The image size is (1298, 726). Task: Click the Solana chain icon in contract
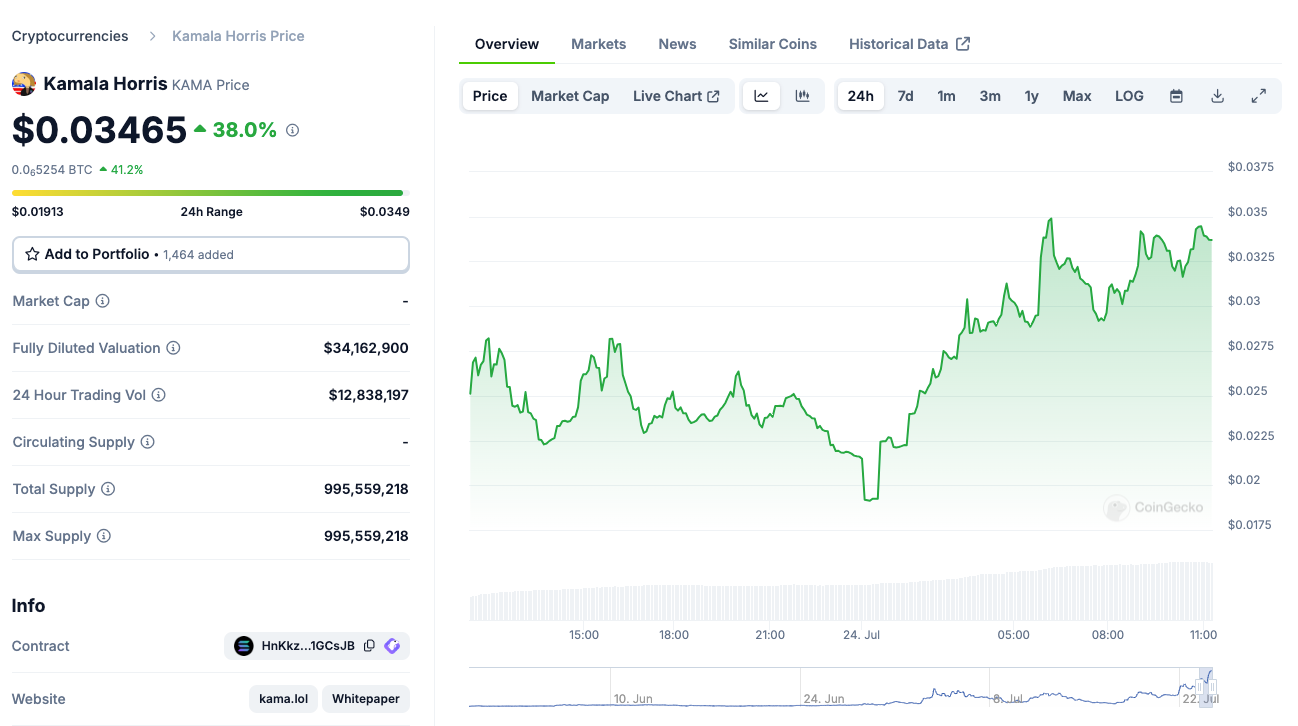[x=244, y=646]
